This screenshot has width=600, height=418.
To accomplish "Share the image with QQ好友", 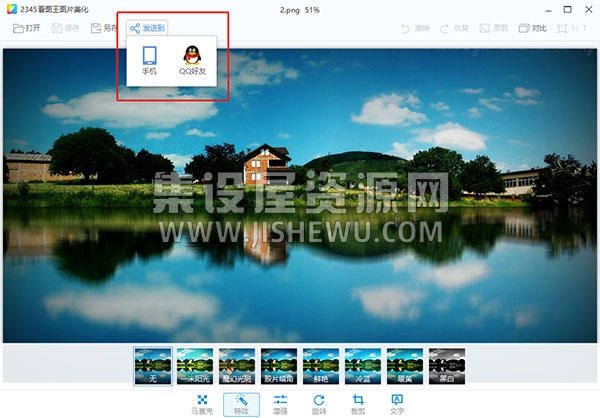I will pos(192,60).
